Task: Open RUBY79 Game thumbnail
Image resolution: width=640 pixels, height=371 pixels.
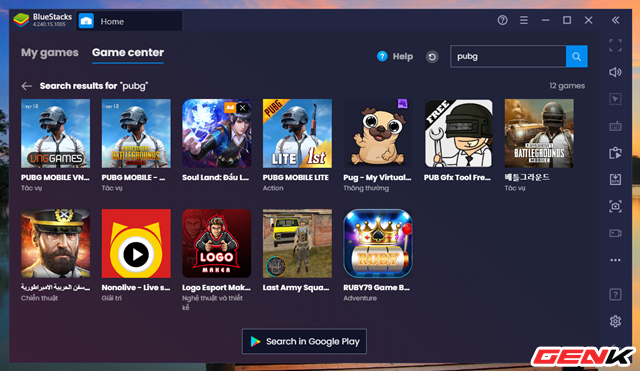Action: point(378,244)
